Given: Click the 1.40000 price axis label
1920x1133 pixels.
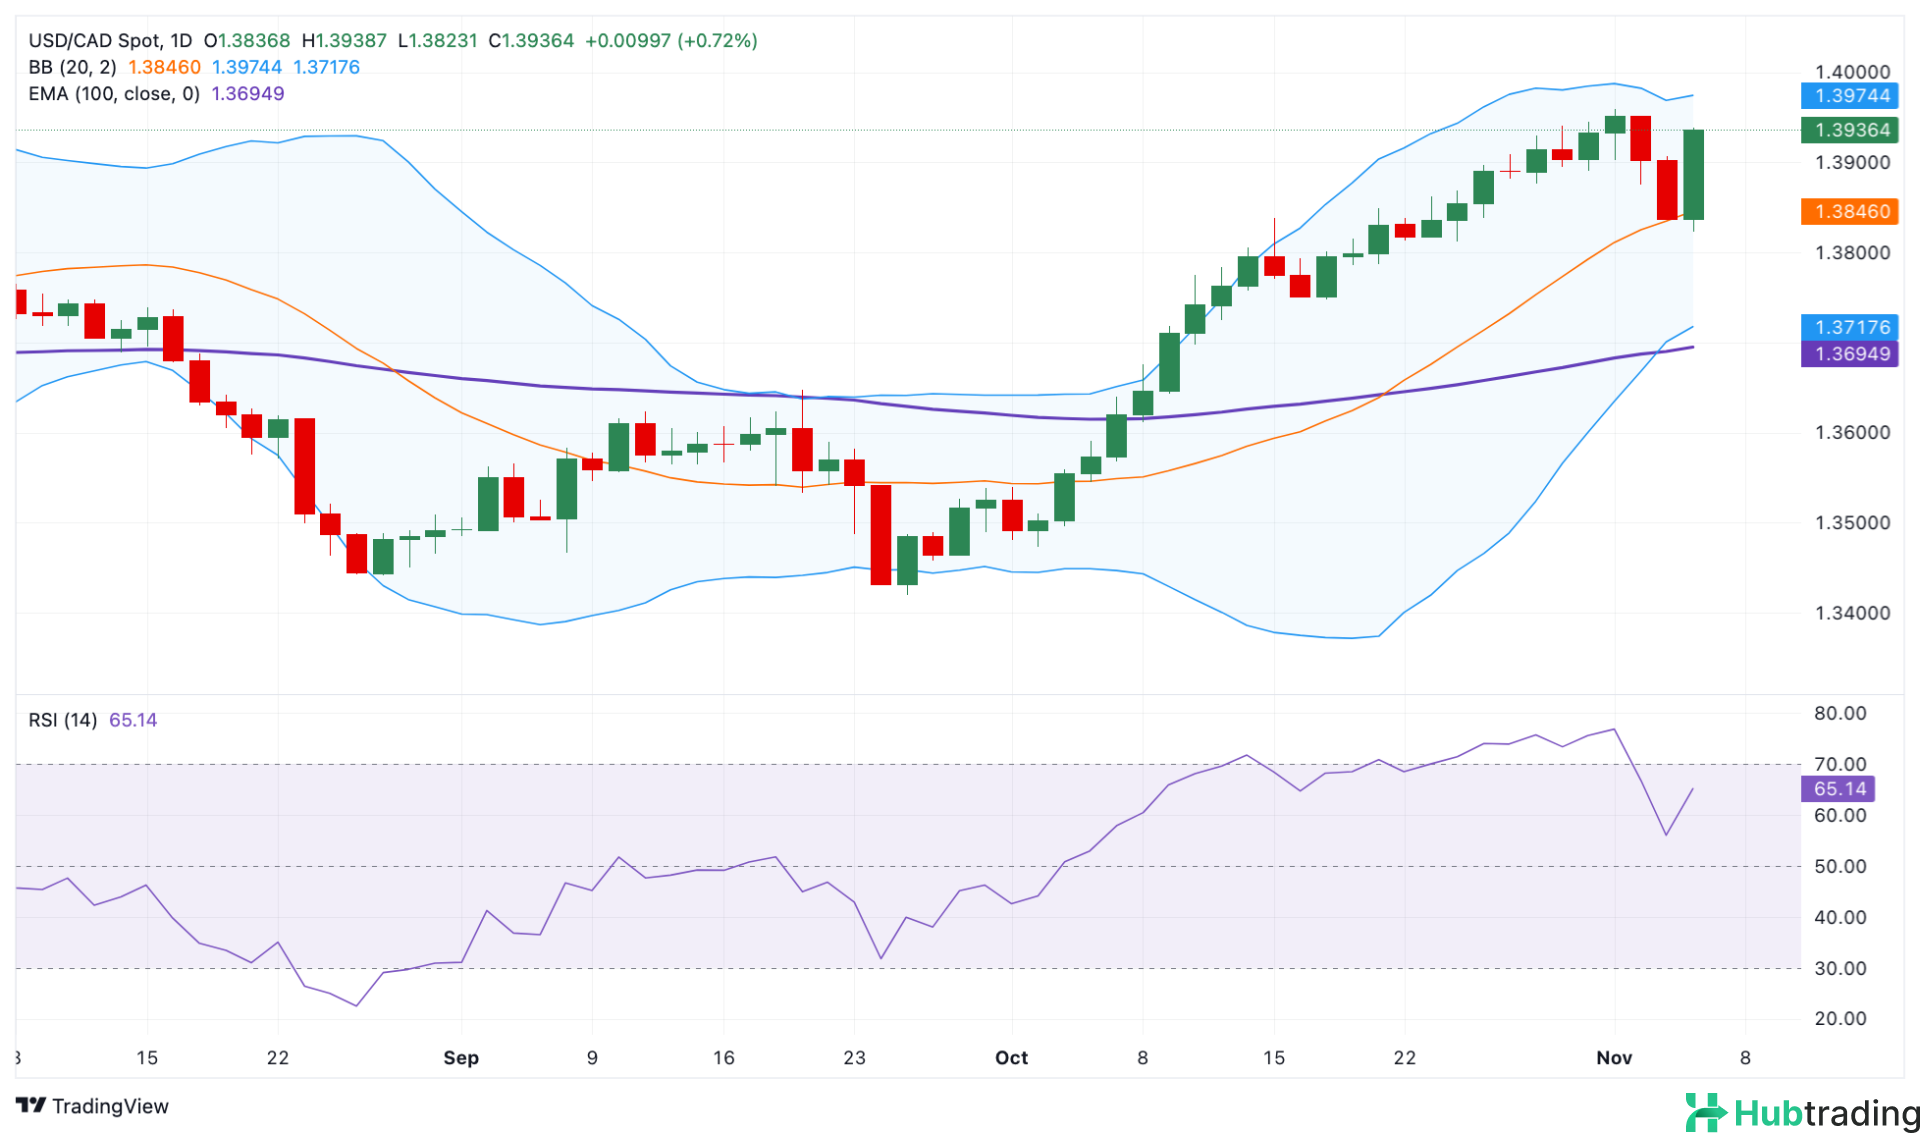Looking at the screenshot, I should pyautogui.click(x=1852, y=72).
